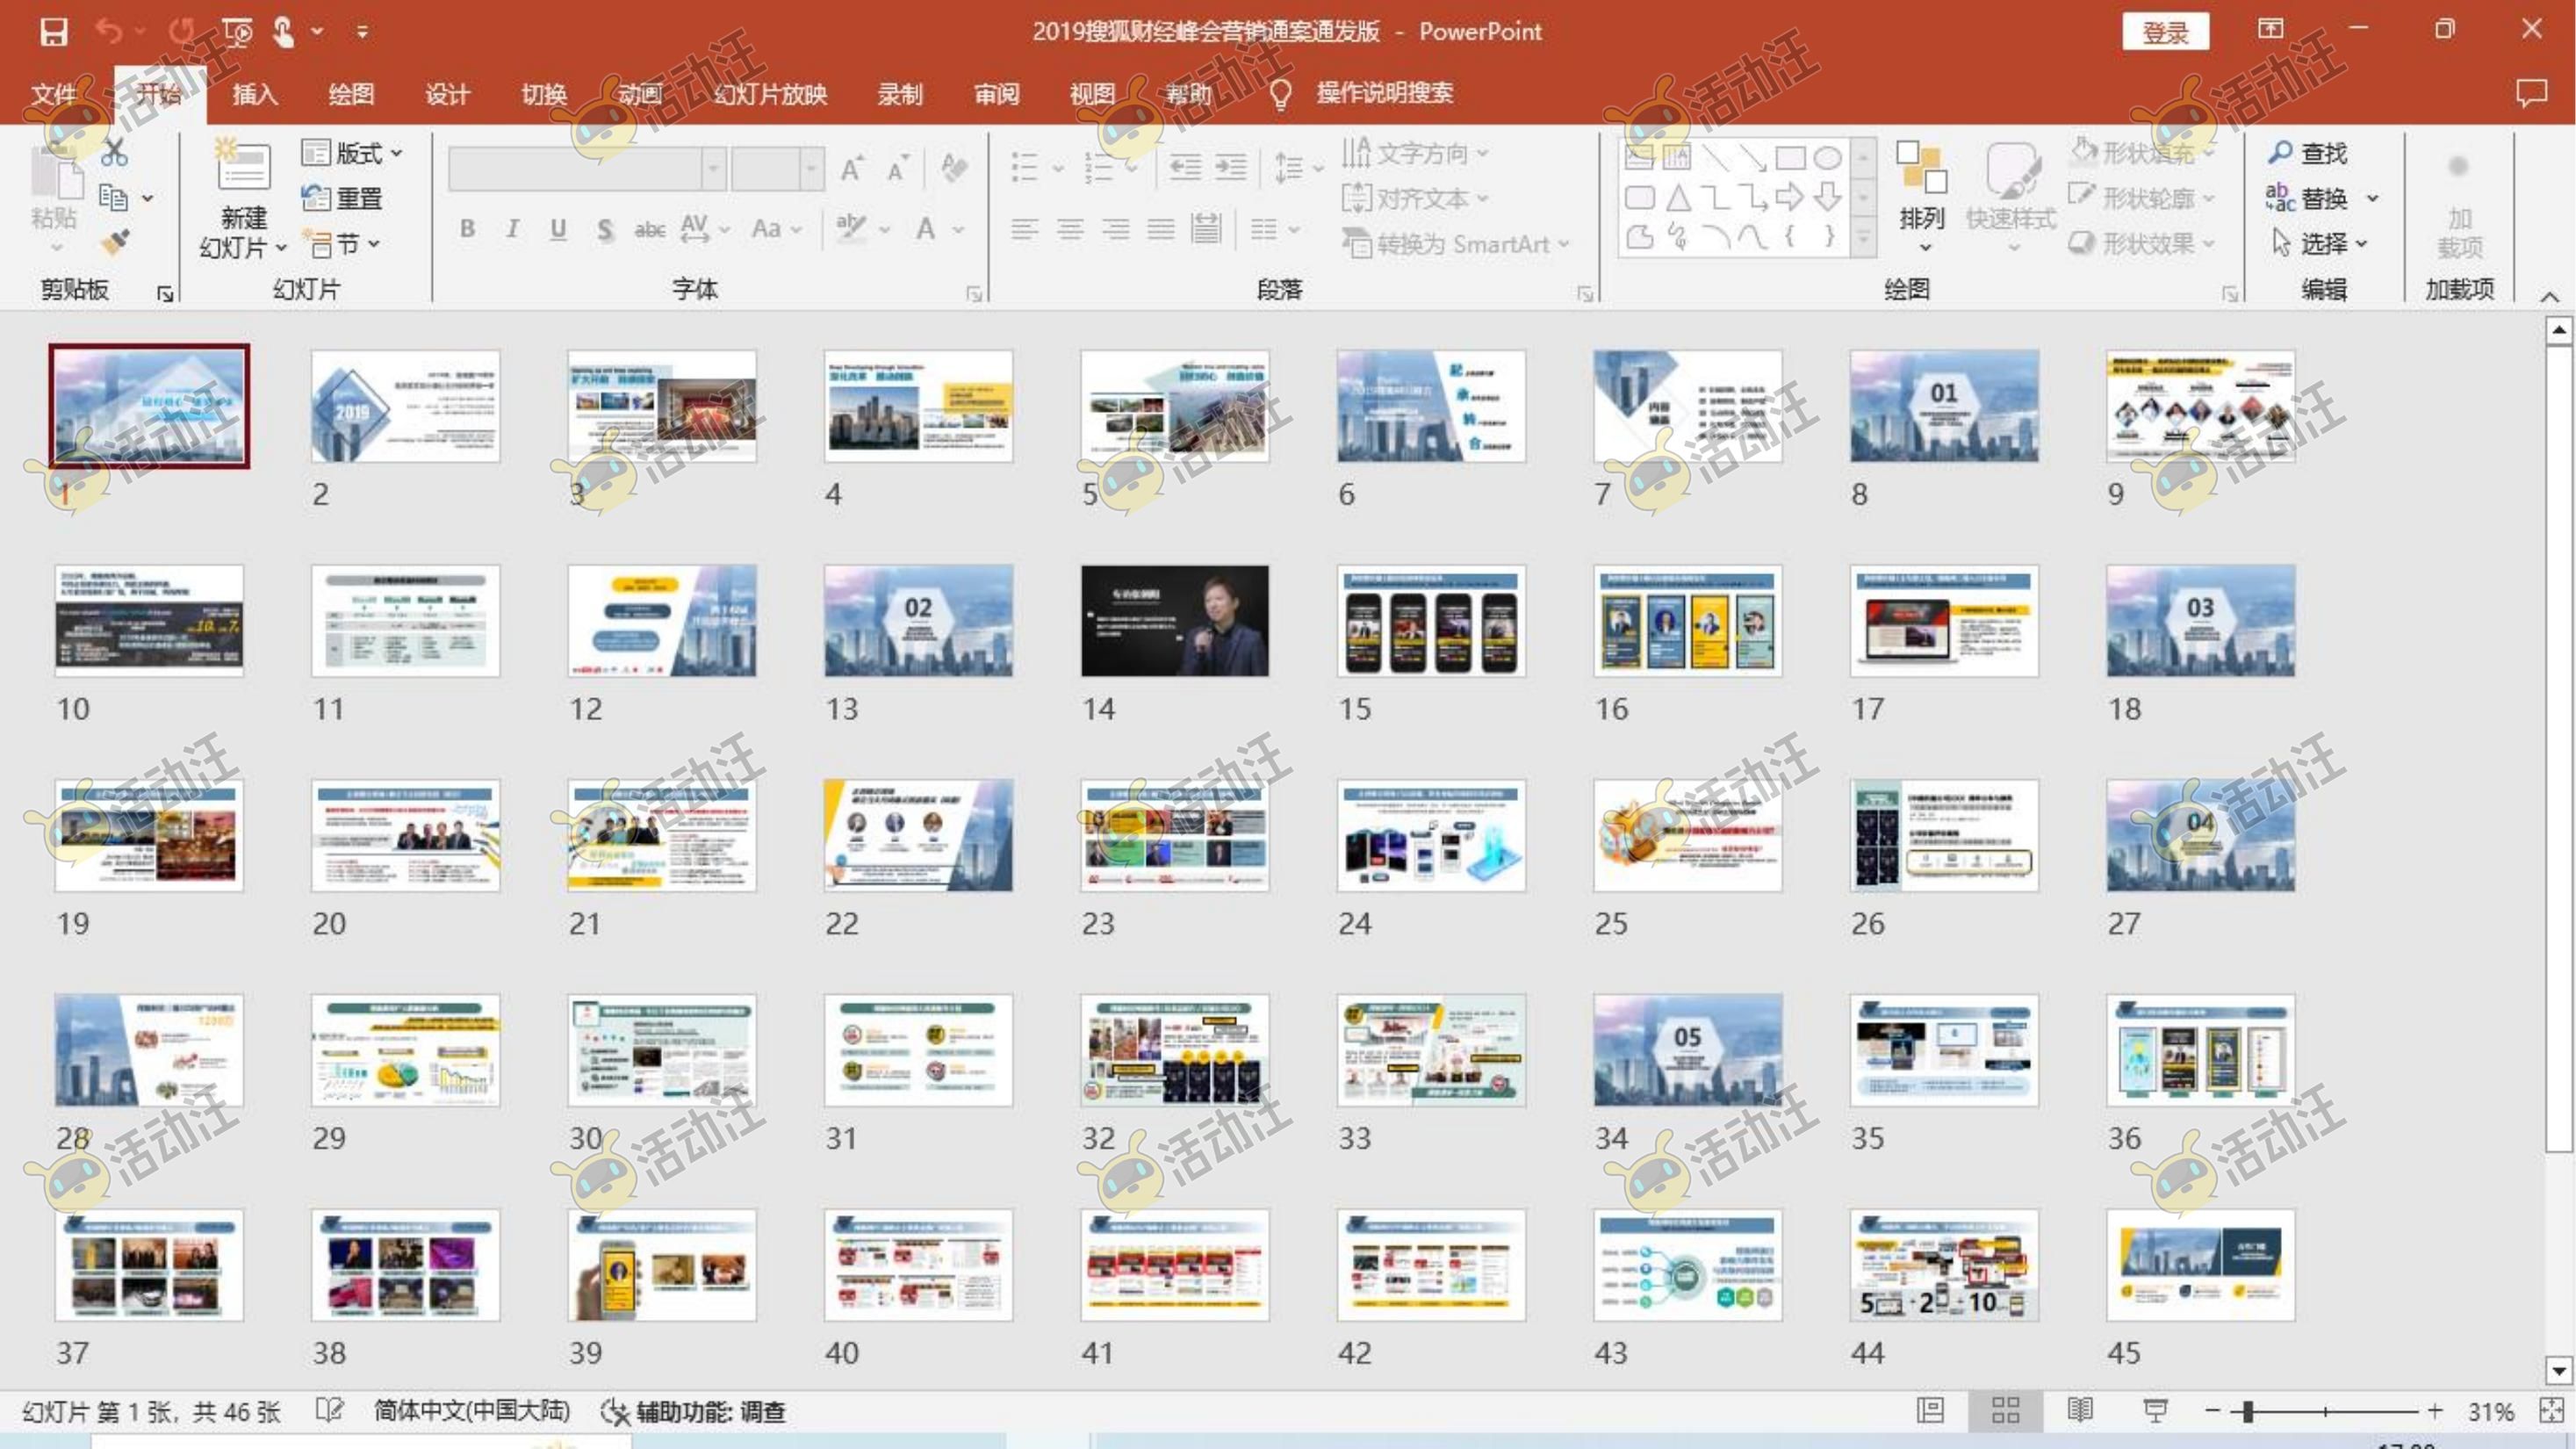The image size is (2576, 1449).
Task: Start slideshow from beginning icon in title bar
Action: point(238,32)
